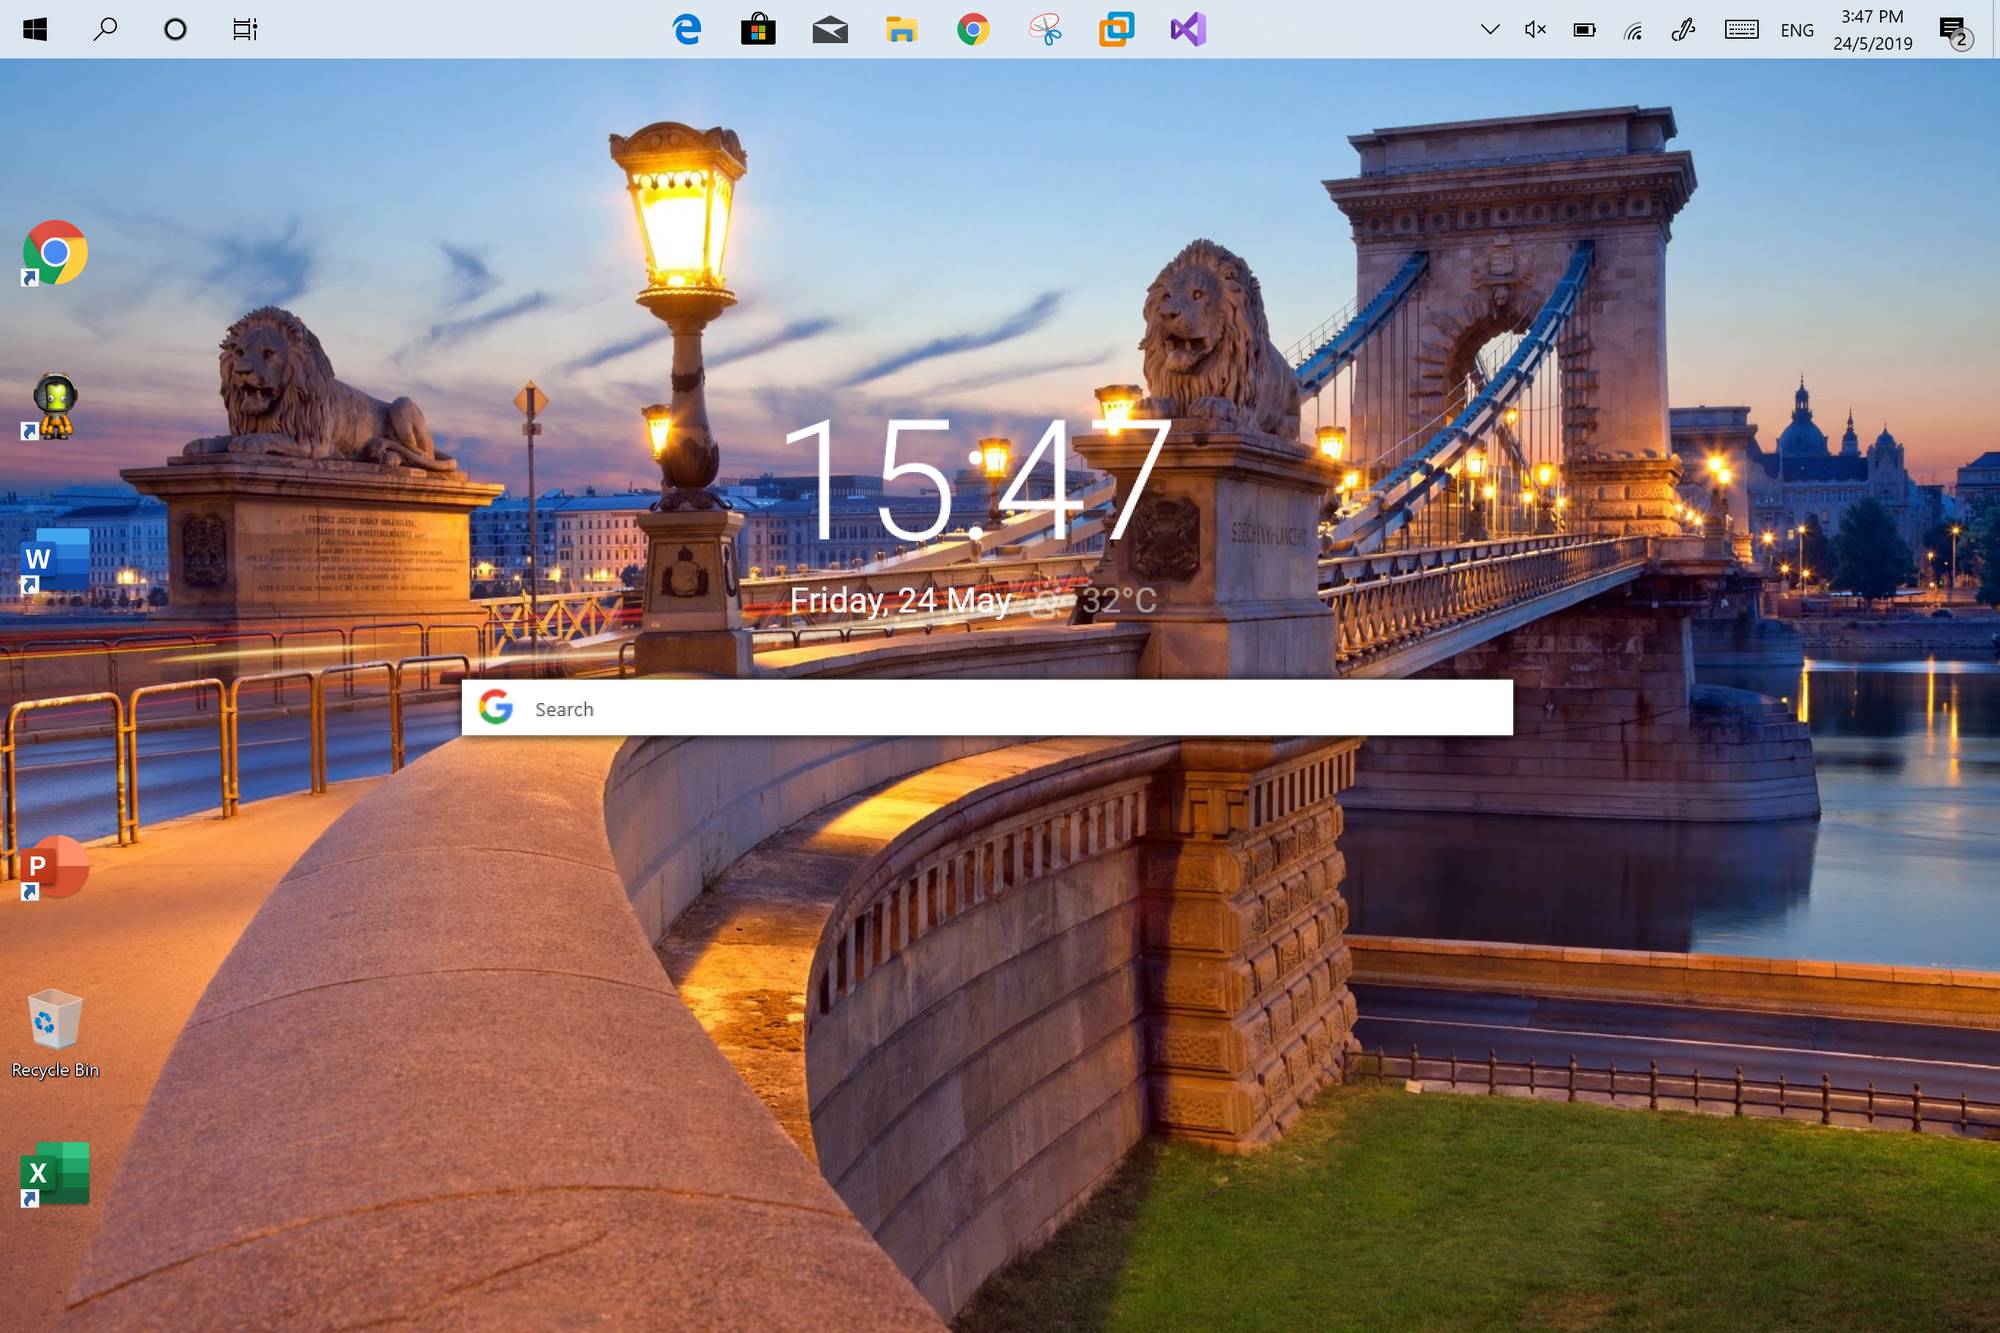Select the PowerPoint desktop shortcut
Viewport: 2000px width, 1333px height.
55,867
